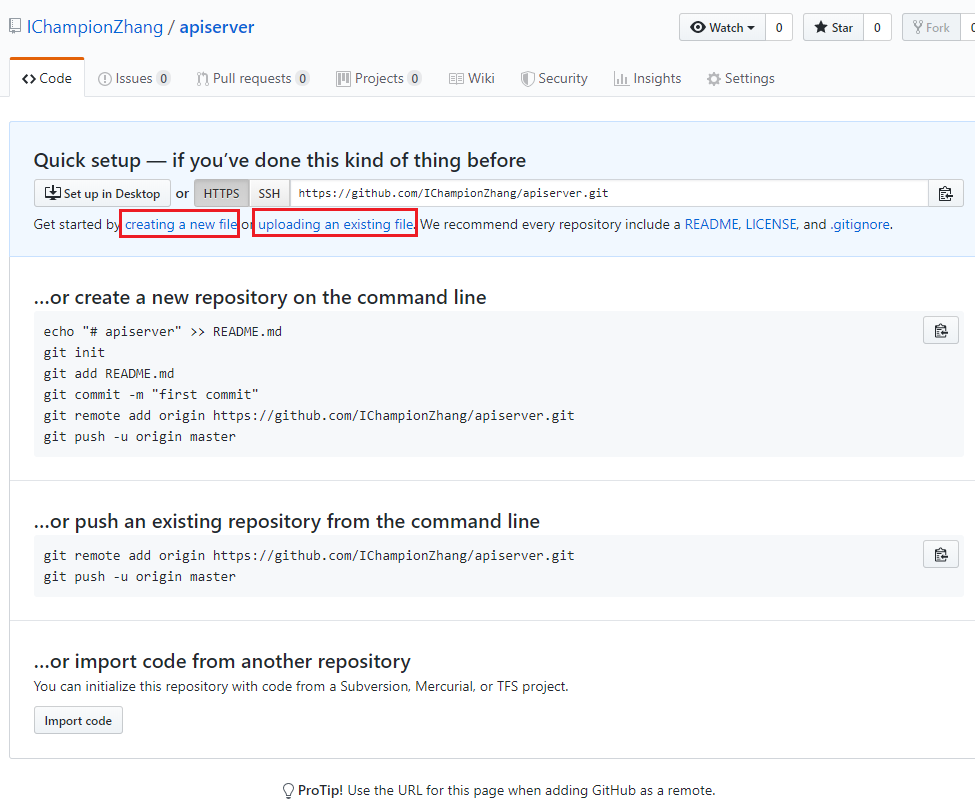Viewport: 975px width, 804px height.
Task: Click the Import code button
Action: tap(78, 720)
